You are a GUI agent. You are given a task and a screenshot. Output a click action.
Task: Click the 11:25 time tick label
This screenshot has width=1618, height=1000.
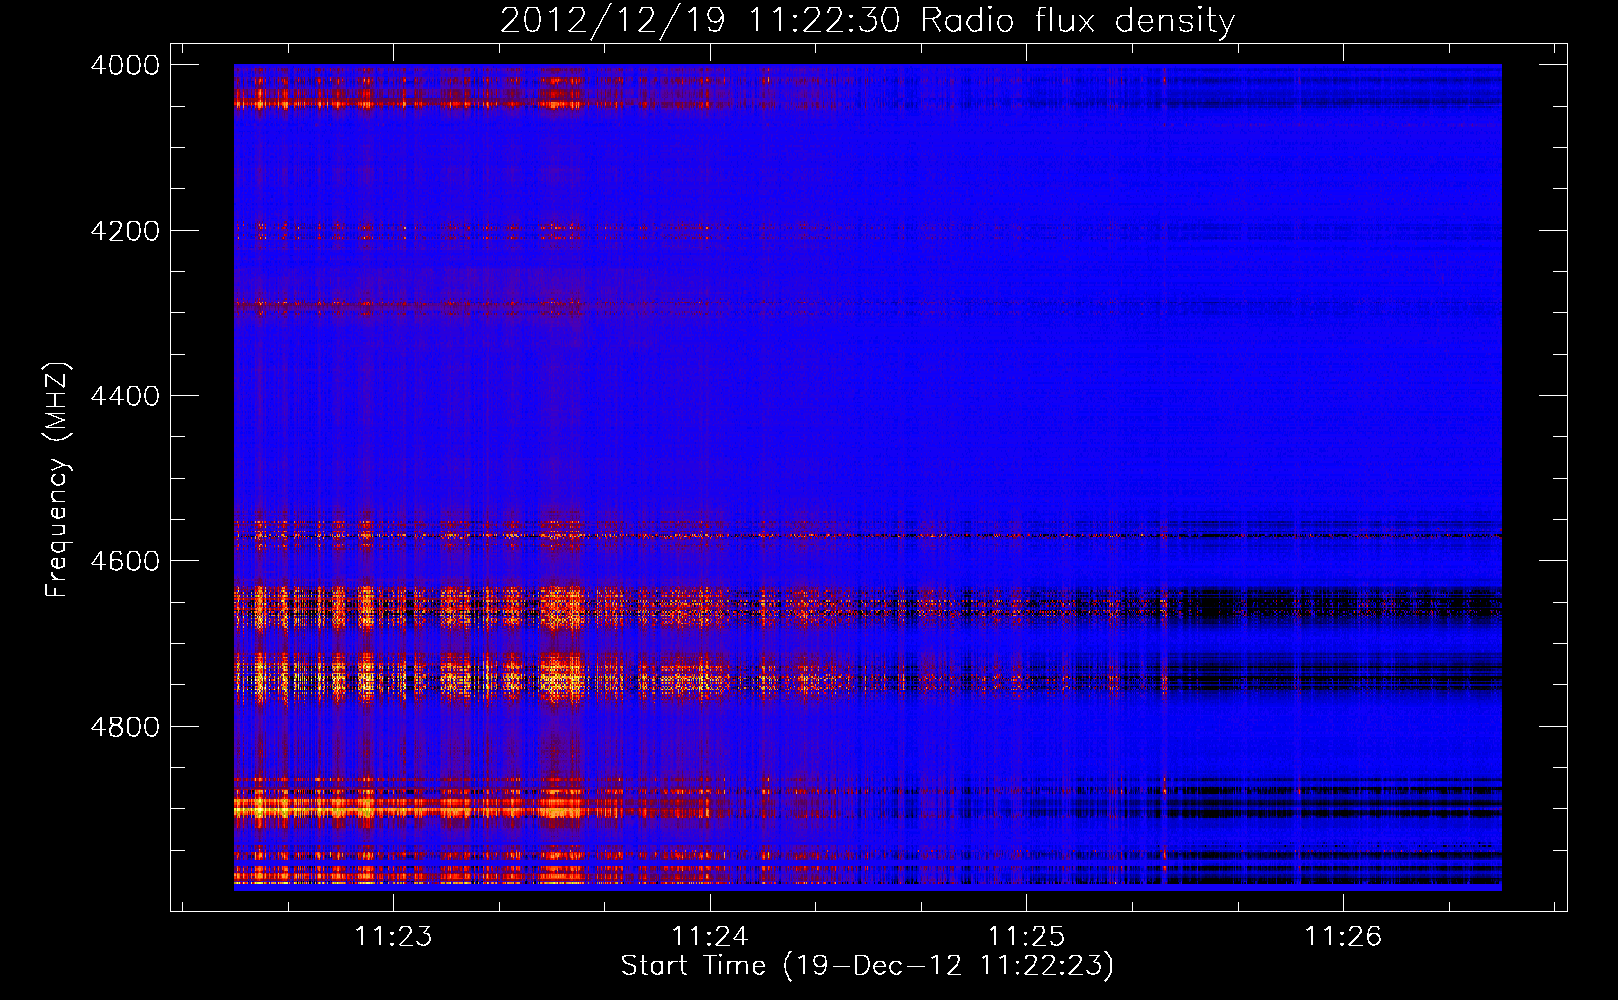tap(1027, 936)
